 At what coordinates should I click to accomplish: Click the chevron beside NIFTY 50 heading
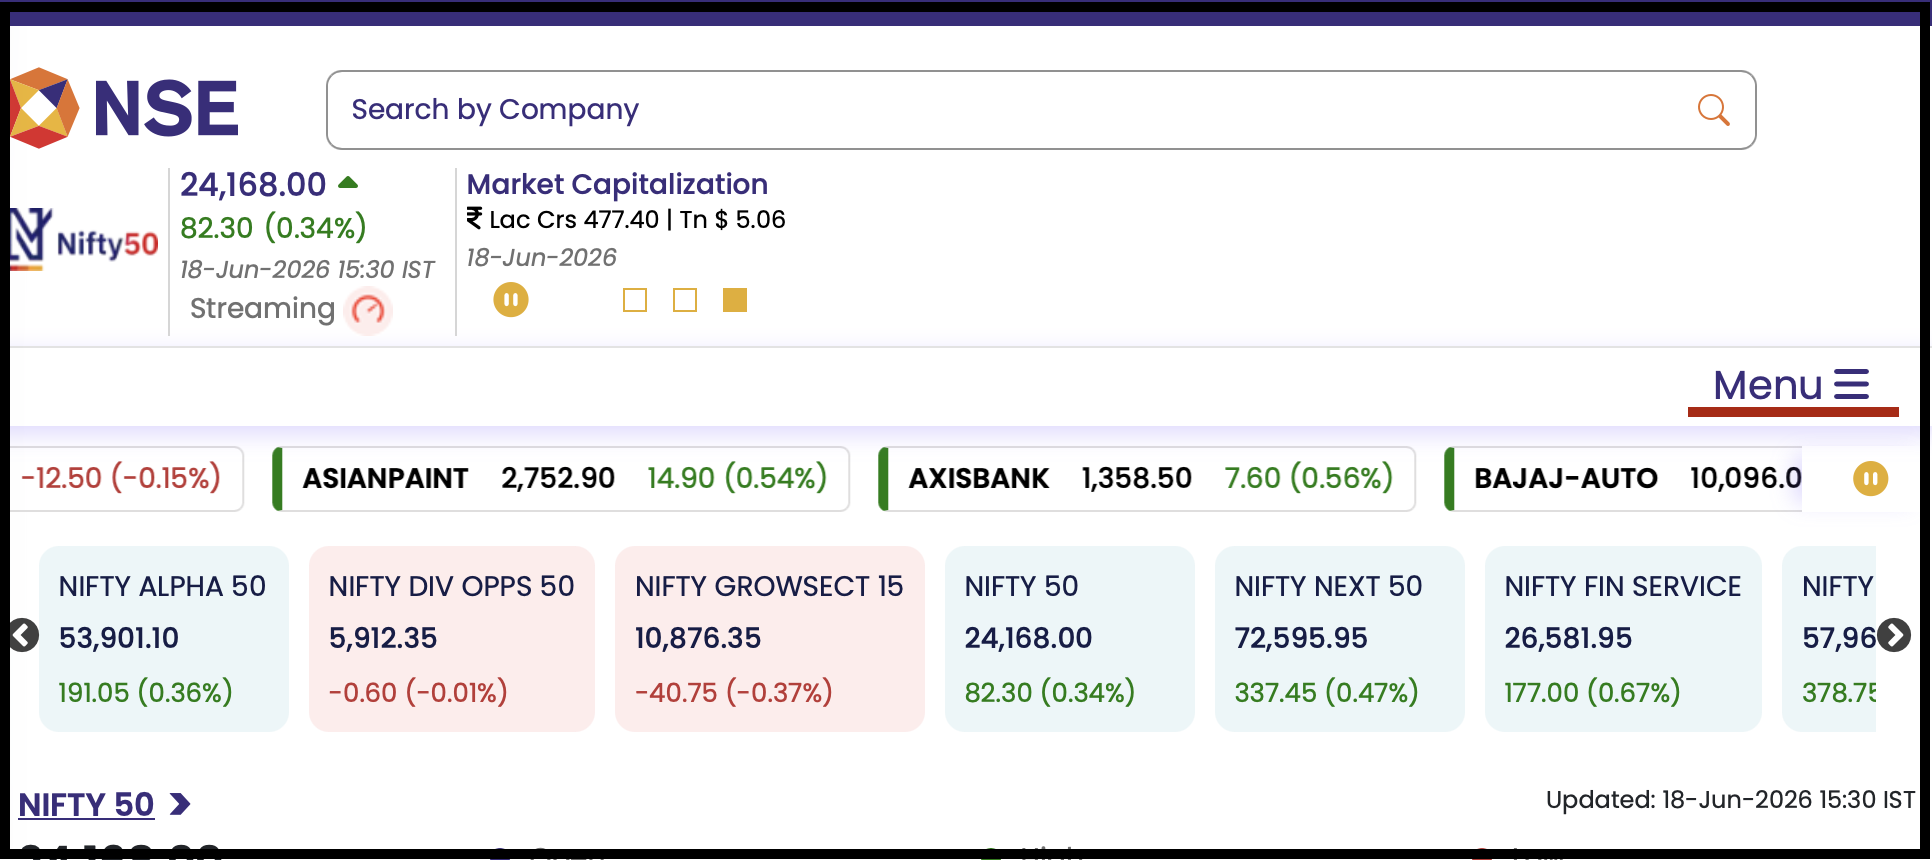[x=180, y=804]
